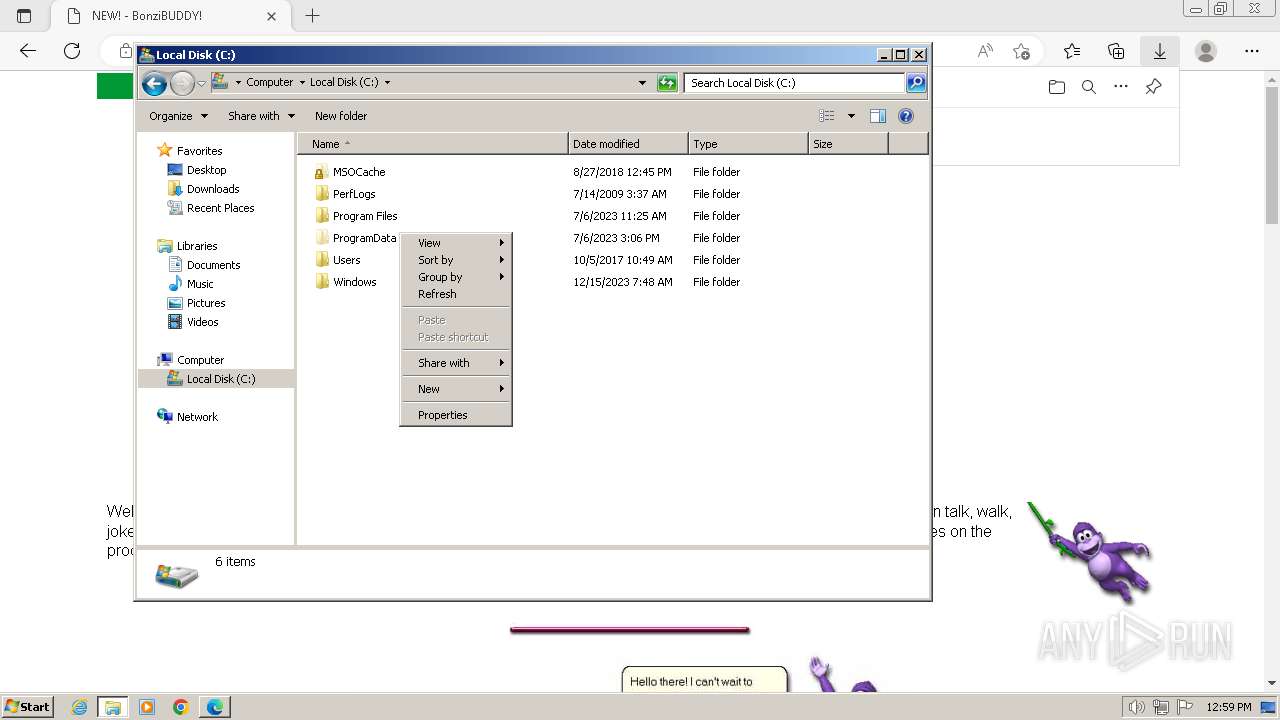This screenshot has height=720, width=1280.
Task: Sort by the Type column header
Action: pos(748,144)
